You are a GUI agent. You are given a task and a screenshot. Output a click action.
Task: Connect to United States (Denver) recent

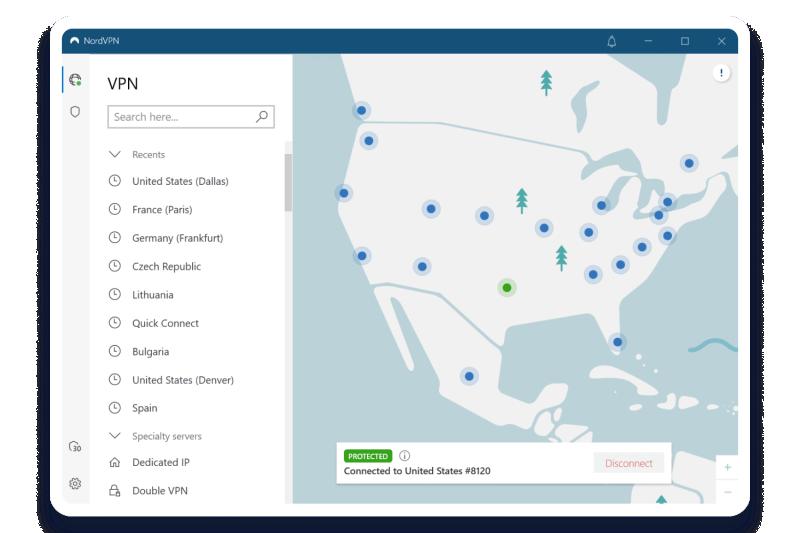[x=183, y=380]
